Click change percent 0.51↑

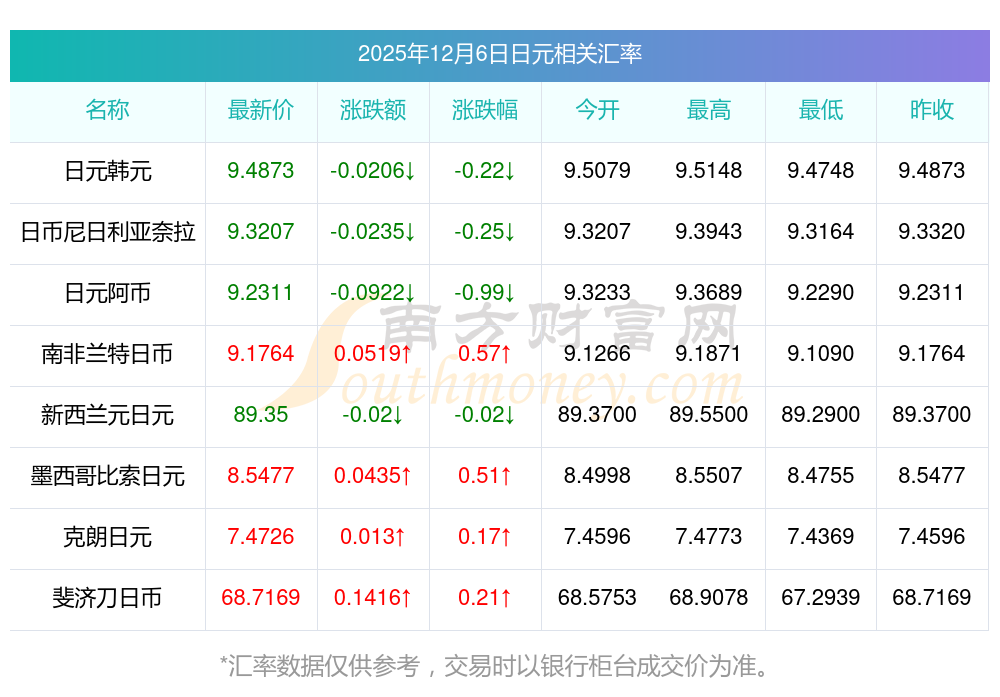485,475
